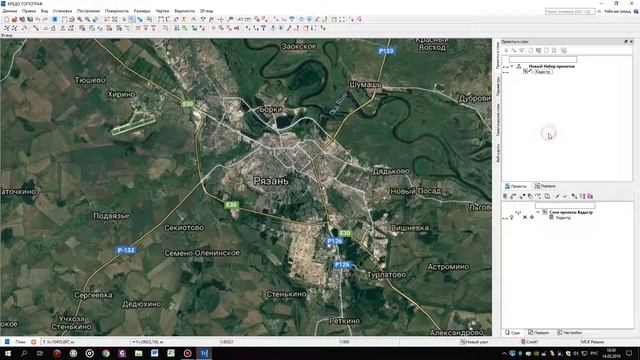640x360 pixels.
Task: Open the Размеры menu
Action: point(142,11)
